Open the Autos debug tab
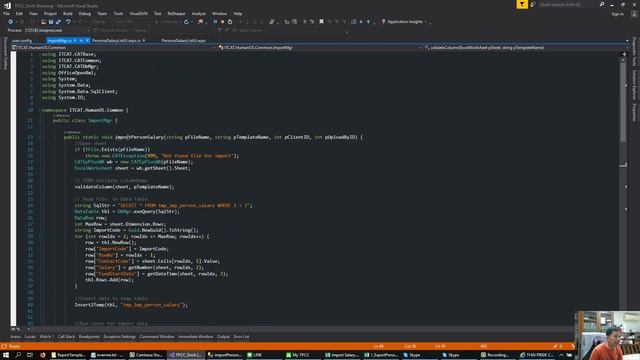The image size is (640, 360). click(15, 337)
